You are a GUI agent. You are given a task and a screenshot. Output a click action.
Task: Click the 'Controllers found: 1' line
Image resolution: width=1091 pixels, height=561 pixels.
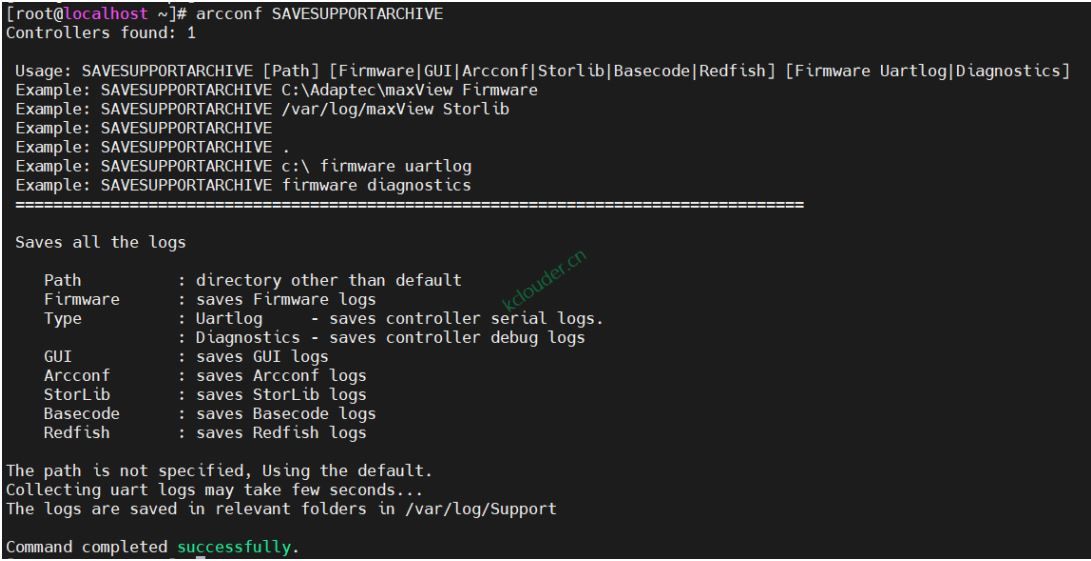[101, 33]
